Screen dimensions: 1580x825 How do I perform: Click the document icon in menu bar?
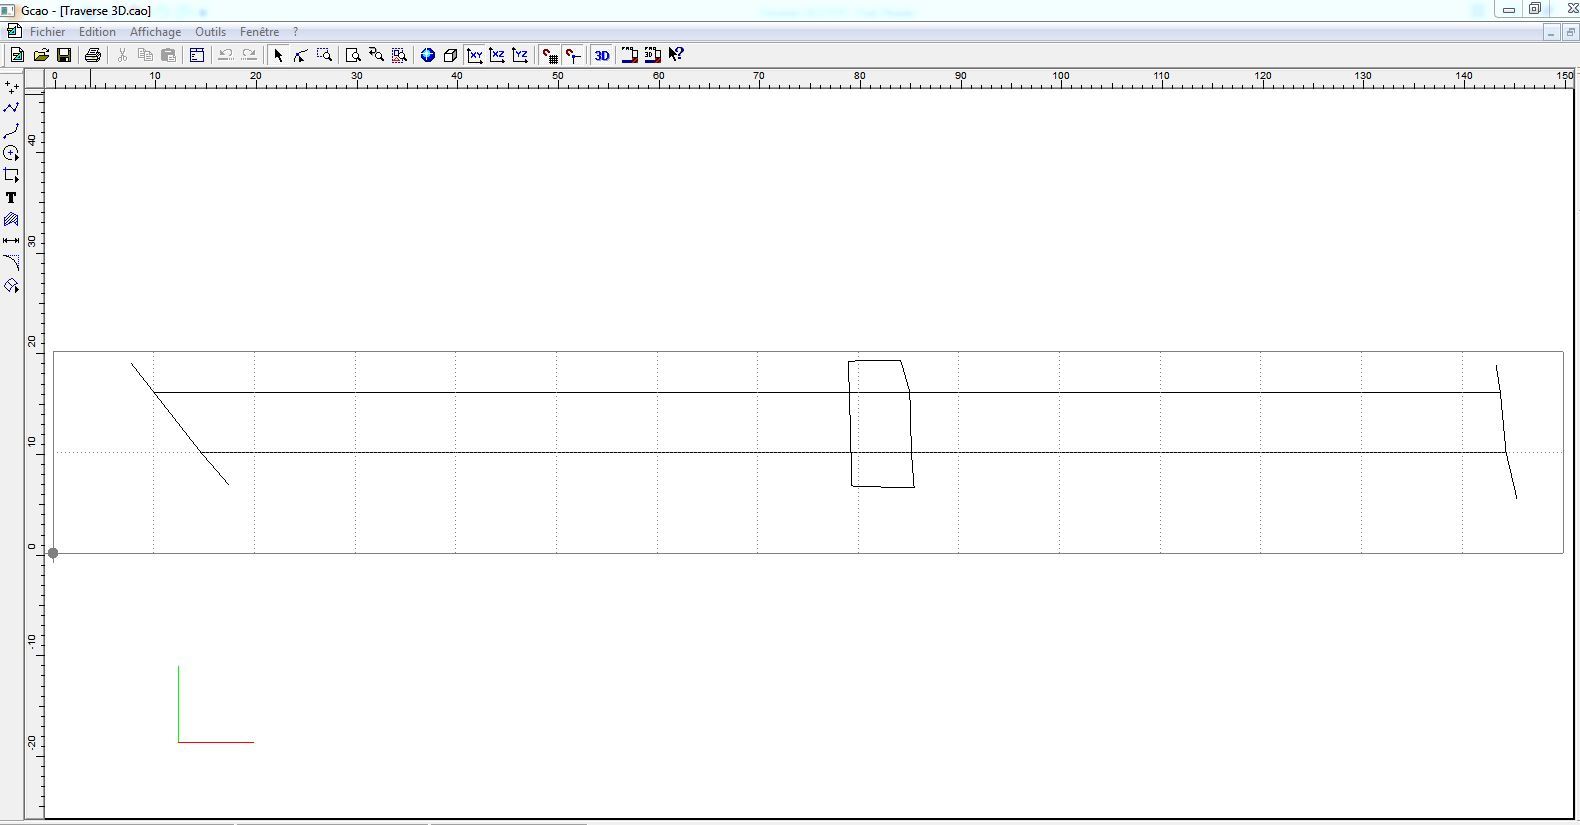(x=14, y=32)
